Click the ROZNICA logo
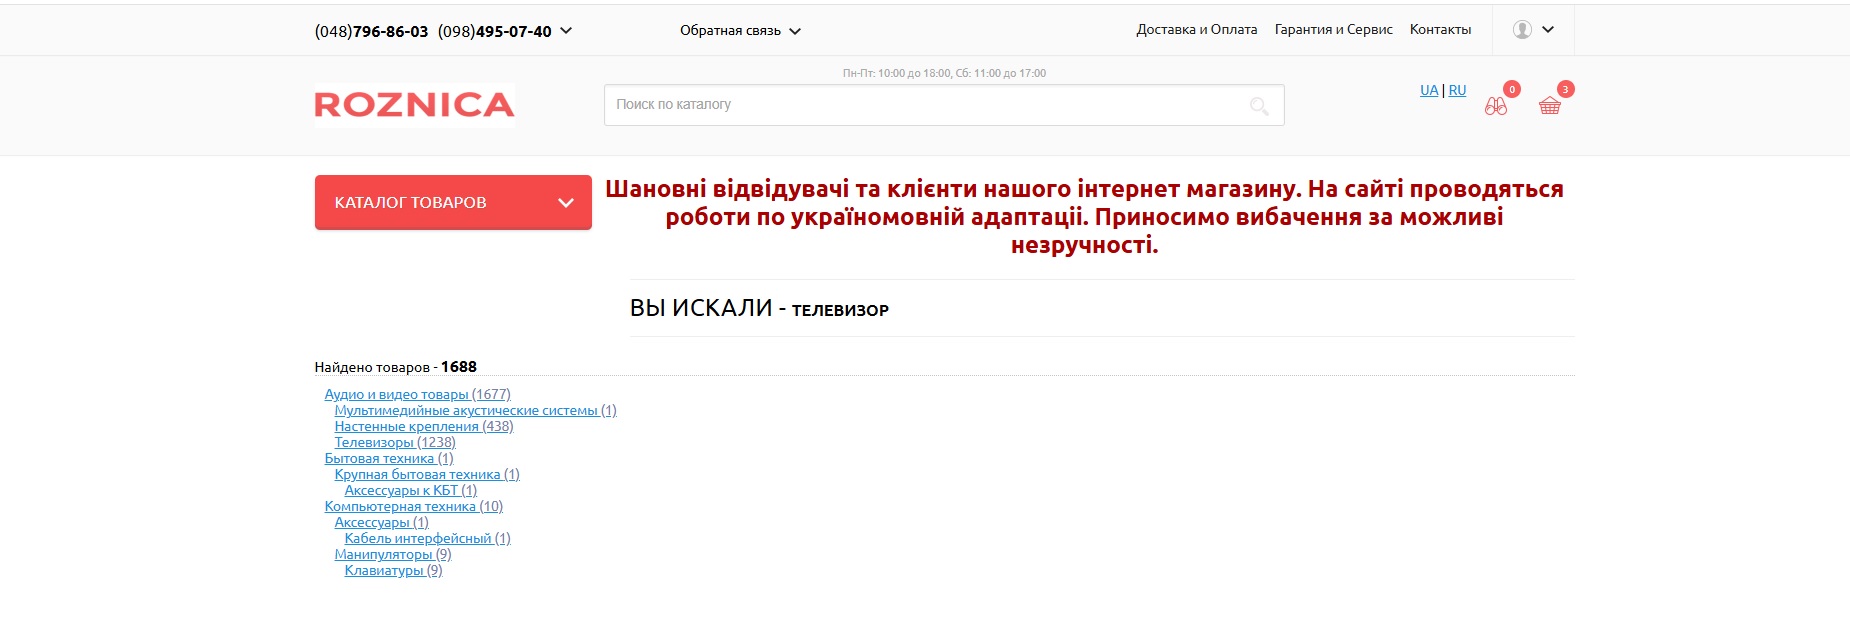The height and width of the screenshot is (637, 1850). click(414, 105)
